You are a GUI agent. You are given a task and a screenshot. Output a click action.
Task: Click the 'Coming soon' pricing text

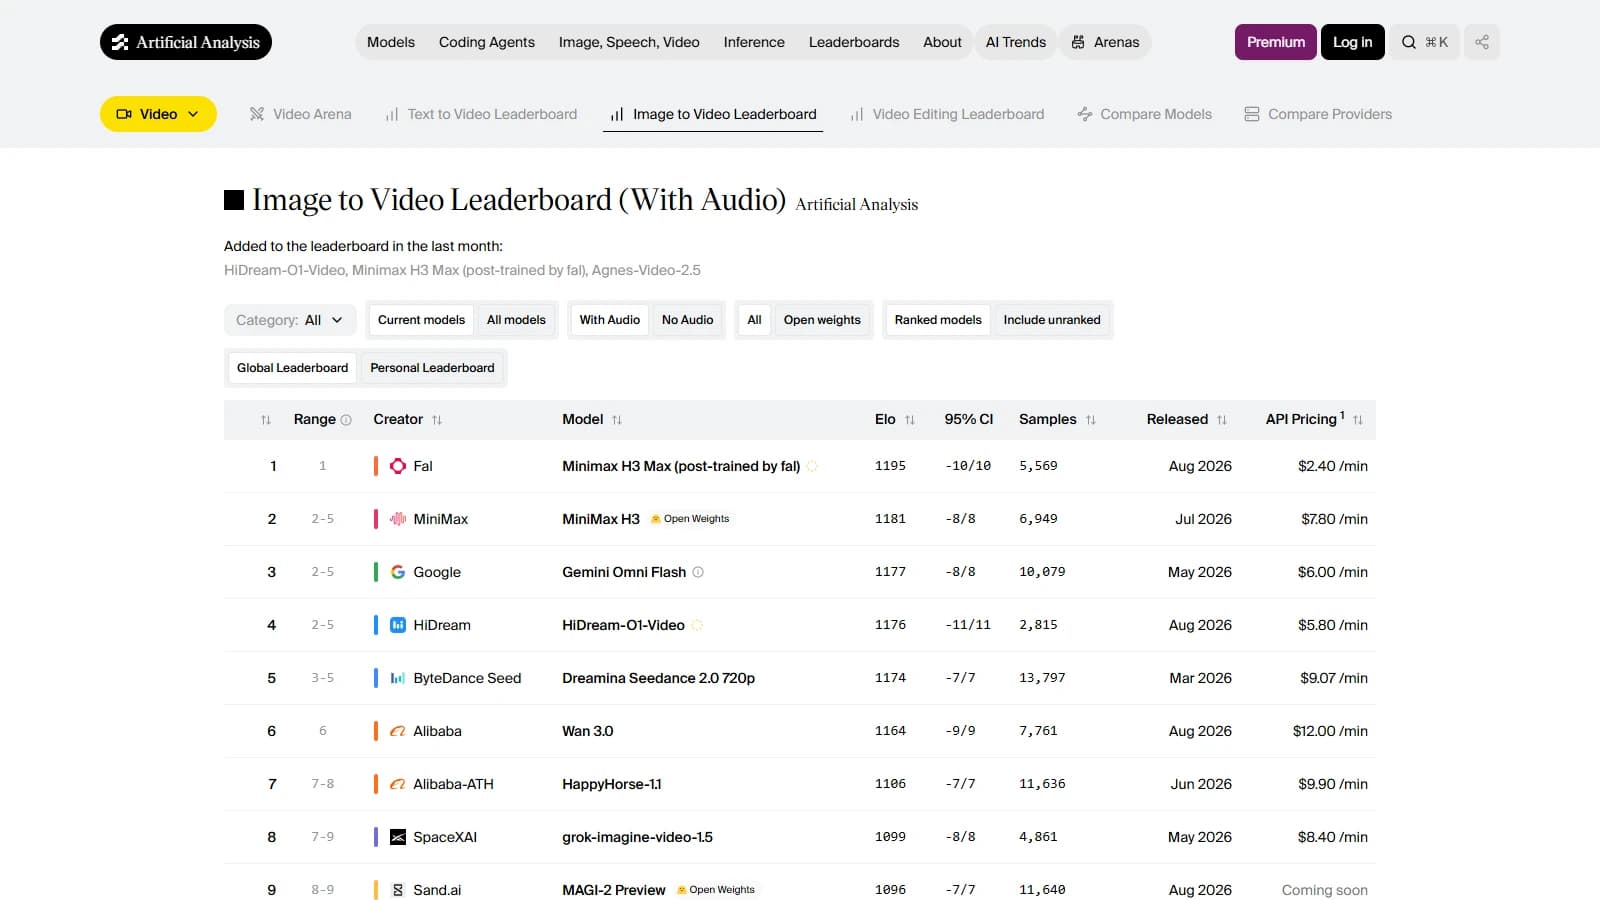(x=1325, y=890)
